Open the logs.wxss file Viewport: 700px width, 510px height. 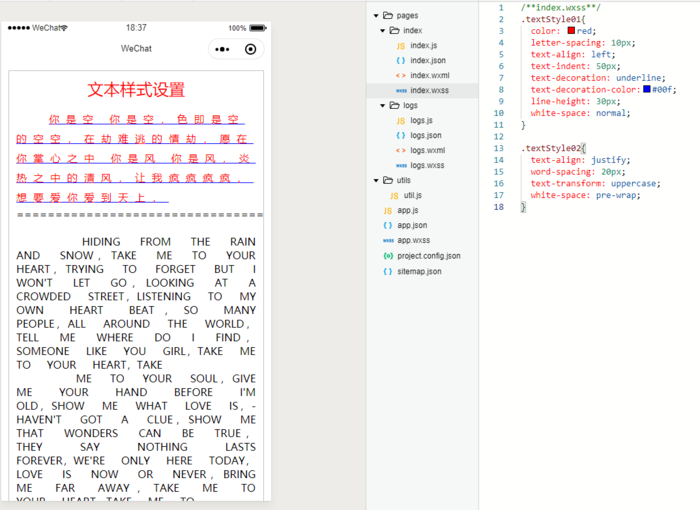pos(427,166)
